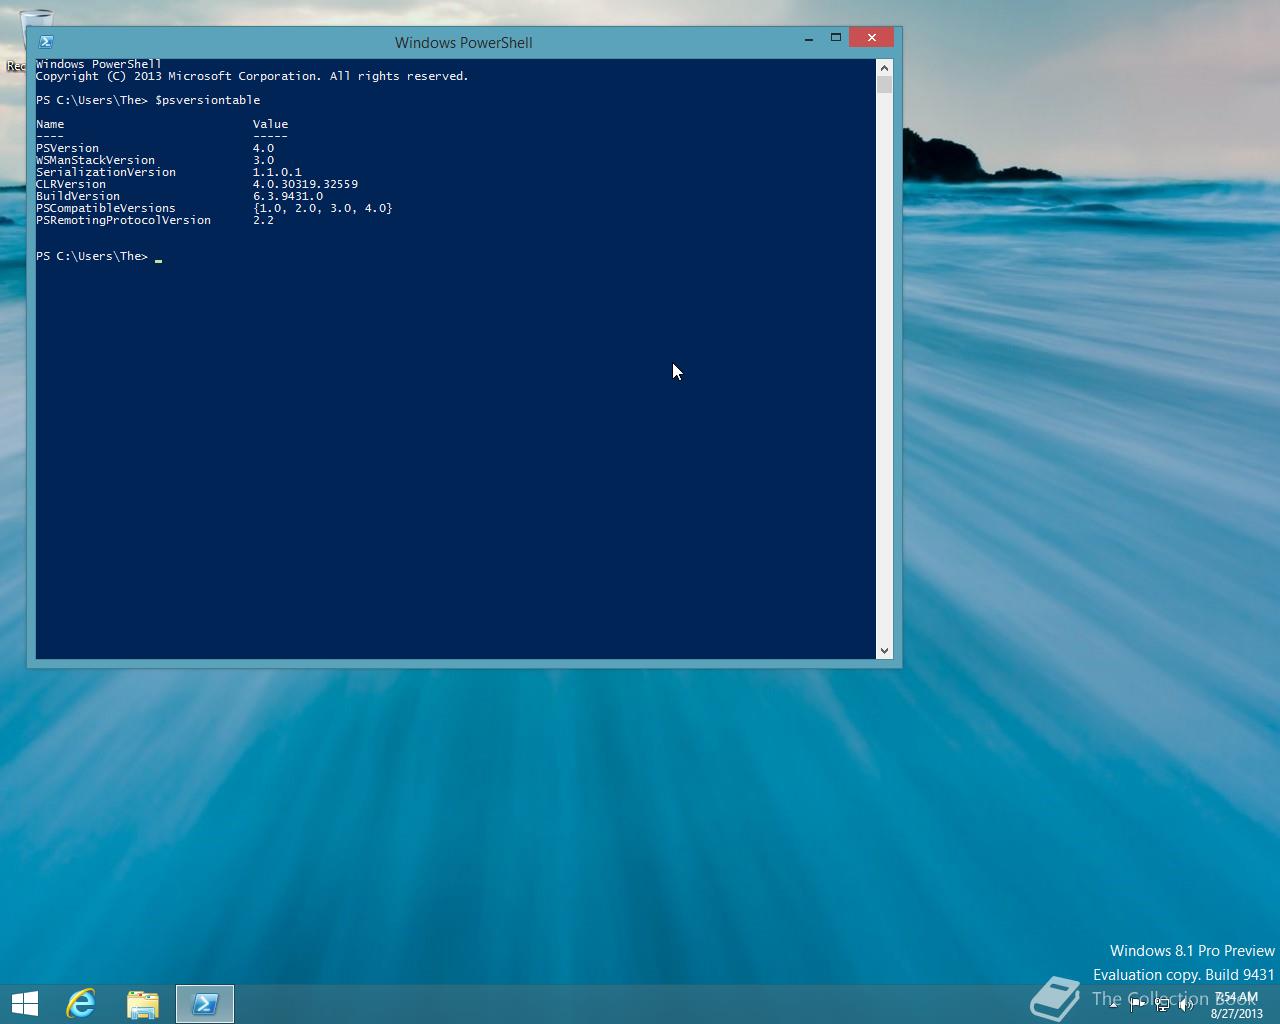The height and width of the screenshot is (1024, 1280).
Task: Click the Name column header
Action: click(50, 124)
